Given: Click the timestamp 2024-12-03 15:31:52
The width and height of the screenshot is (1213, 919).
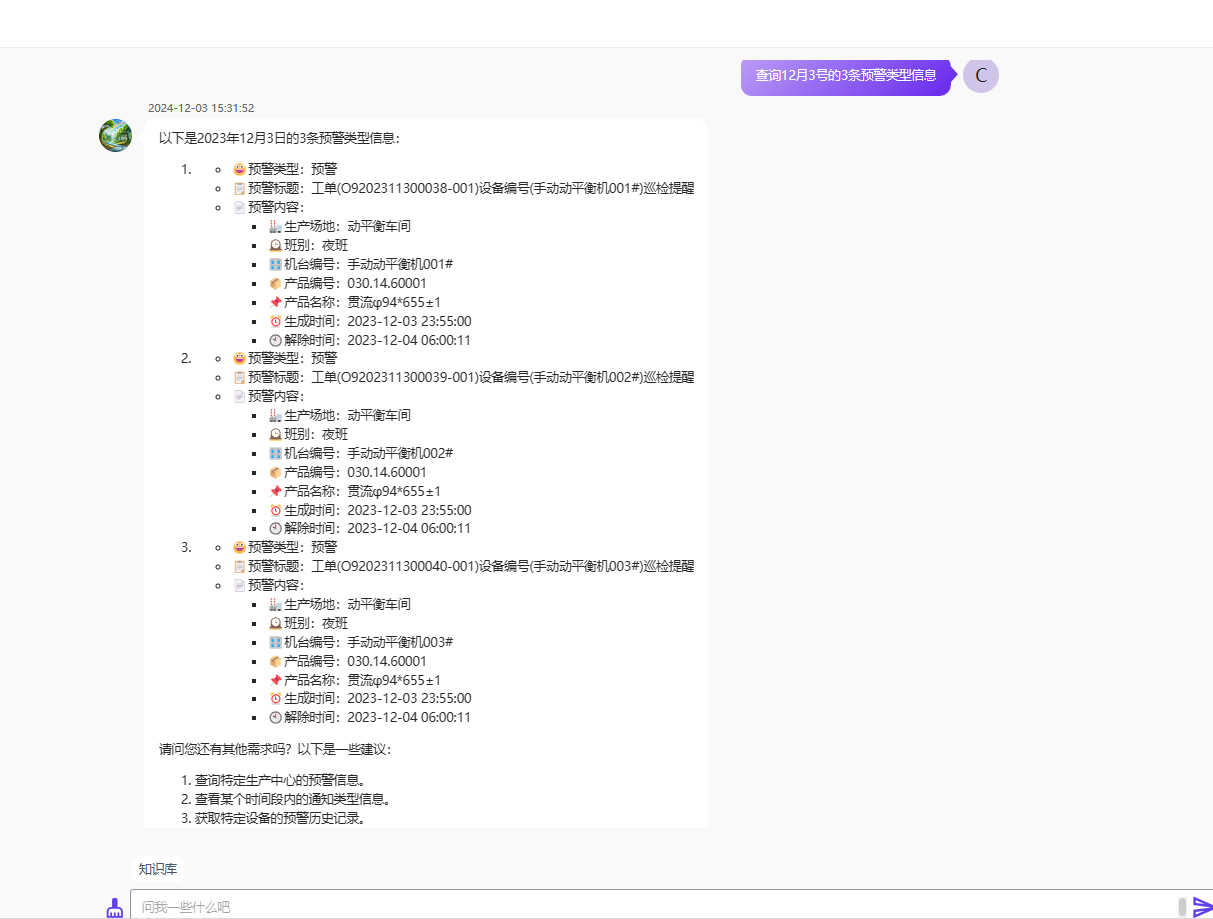Looking at the screenshot, I should pos(201,108).
